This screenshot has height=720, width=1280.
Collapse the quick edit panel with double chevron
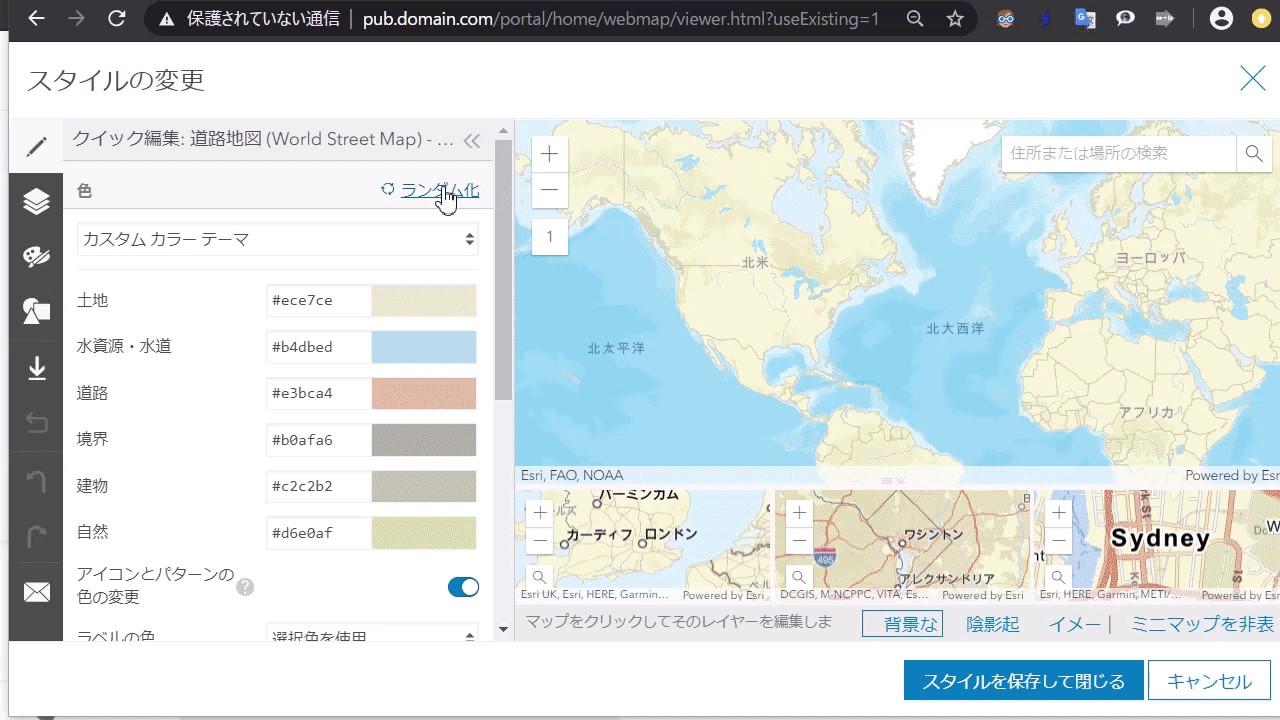(472, 141)
